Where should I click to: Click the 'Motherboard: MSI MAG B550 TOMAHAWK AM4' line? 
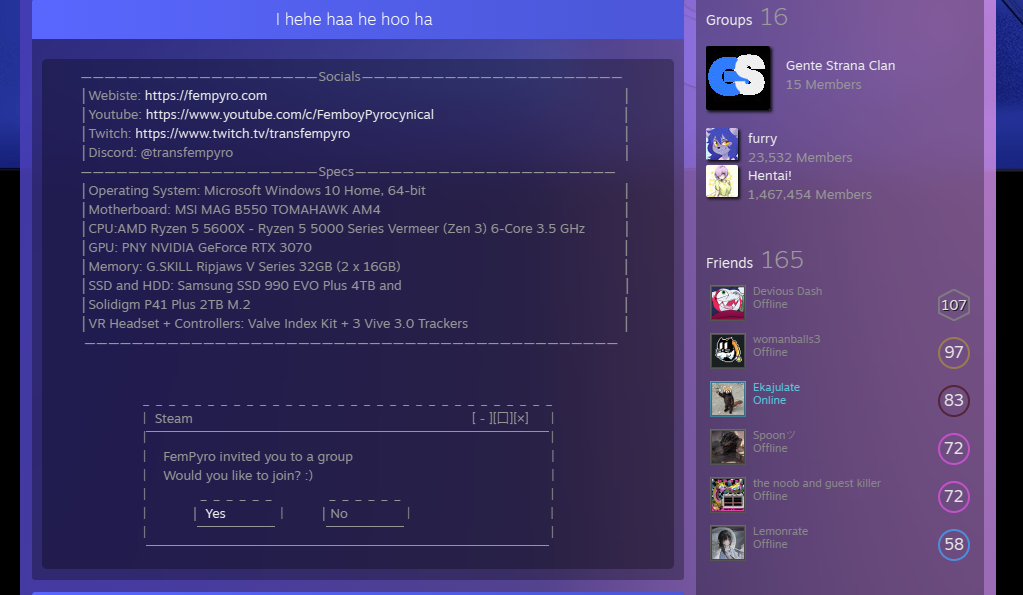234,209
